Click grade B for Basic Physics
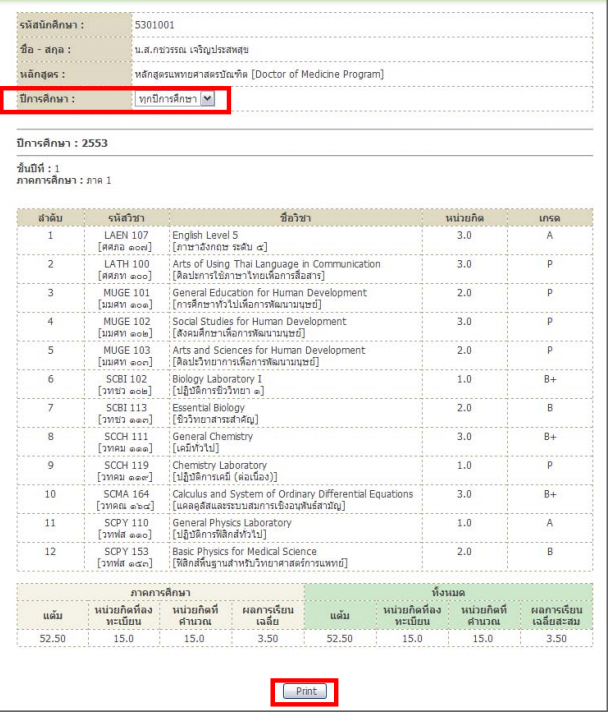 550,551
